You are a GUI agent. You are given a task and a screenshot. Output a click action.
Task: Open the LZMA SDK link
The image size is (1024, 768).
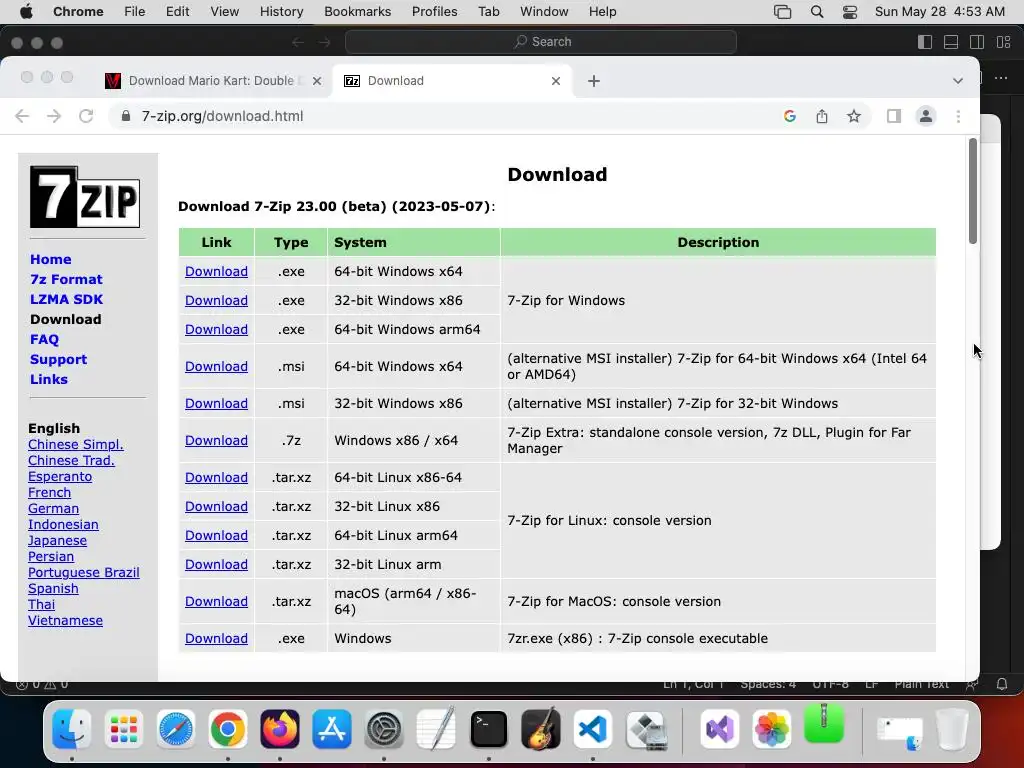click(66, 299)
